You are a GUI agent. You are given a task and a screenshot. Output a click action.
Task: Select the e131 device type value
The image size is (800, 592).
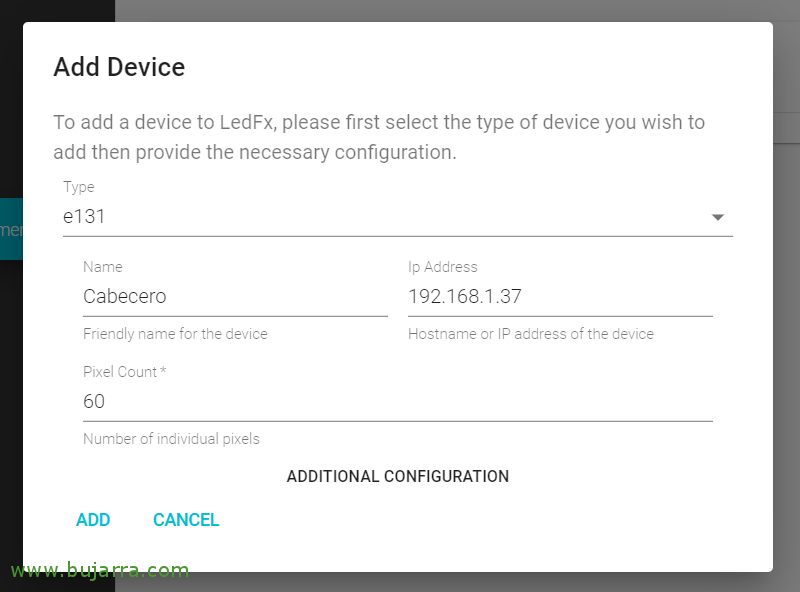pyautogui.click(x=85, y=216)
